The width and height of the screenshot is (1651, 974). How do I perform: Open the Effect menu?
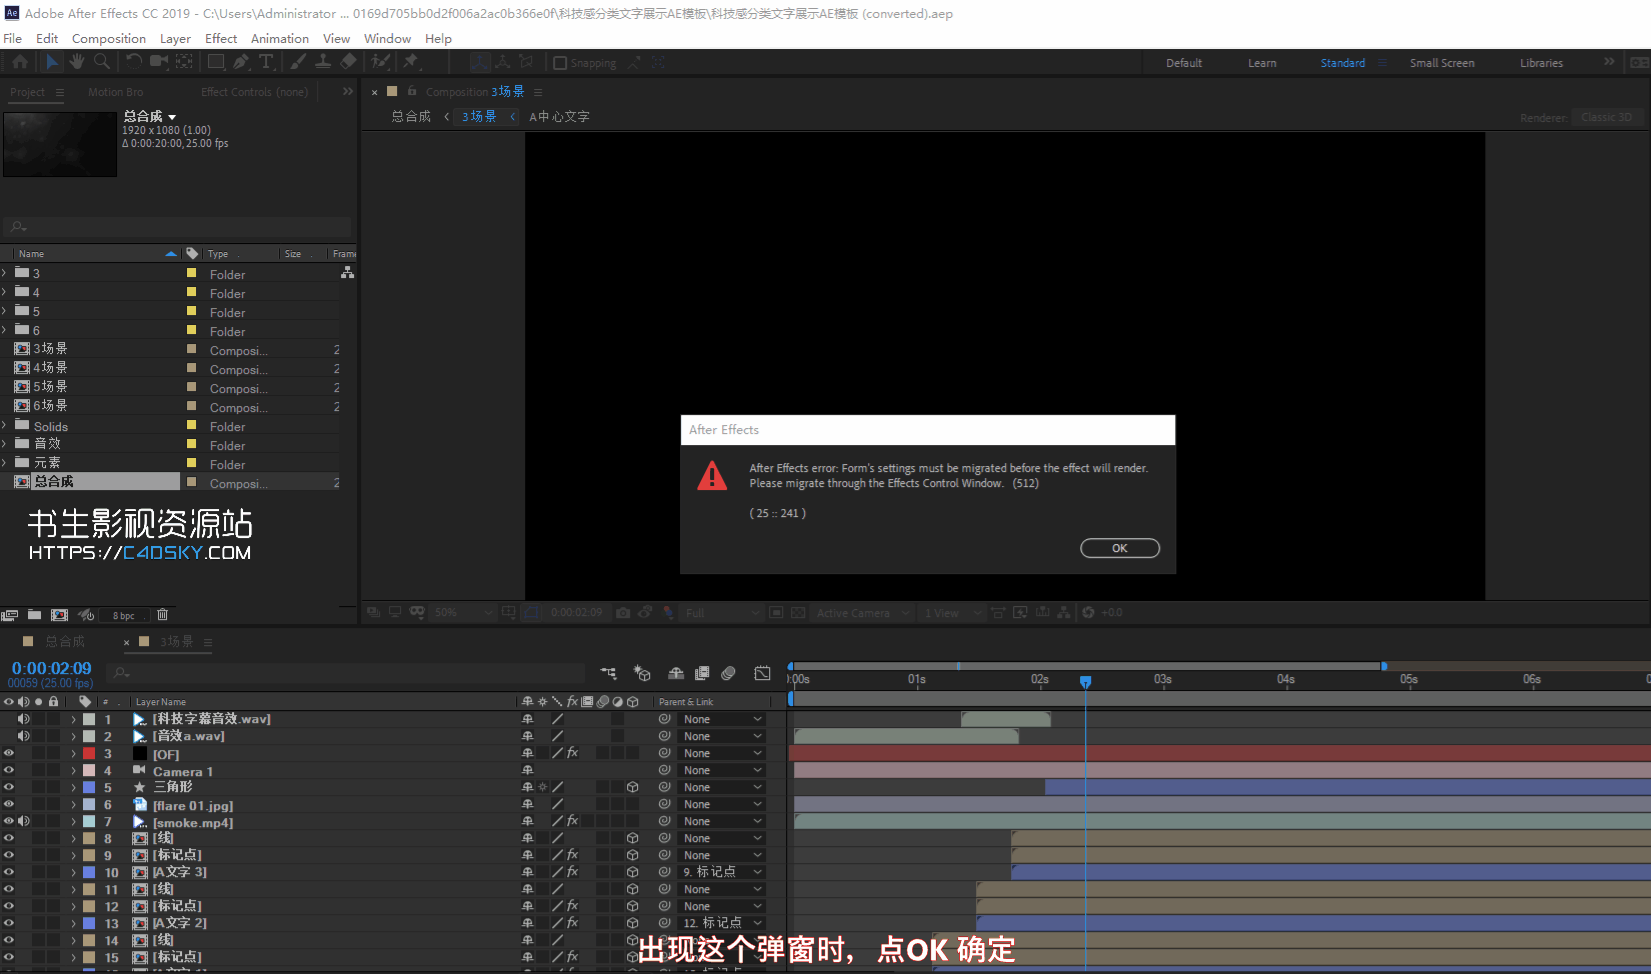[221, 39]
